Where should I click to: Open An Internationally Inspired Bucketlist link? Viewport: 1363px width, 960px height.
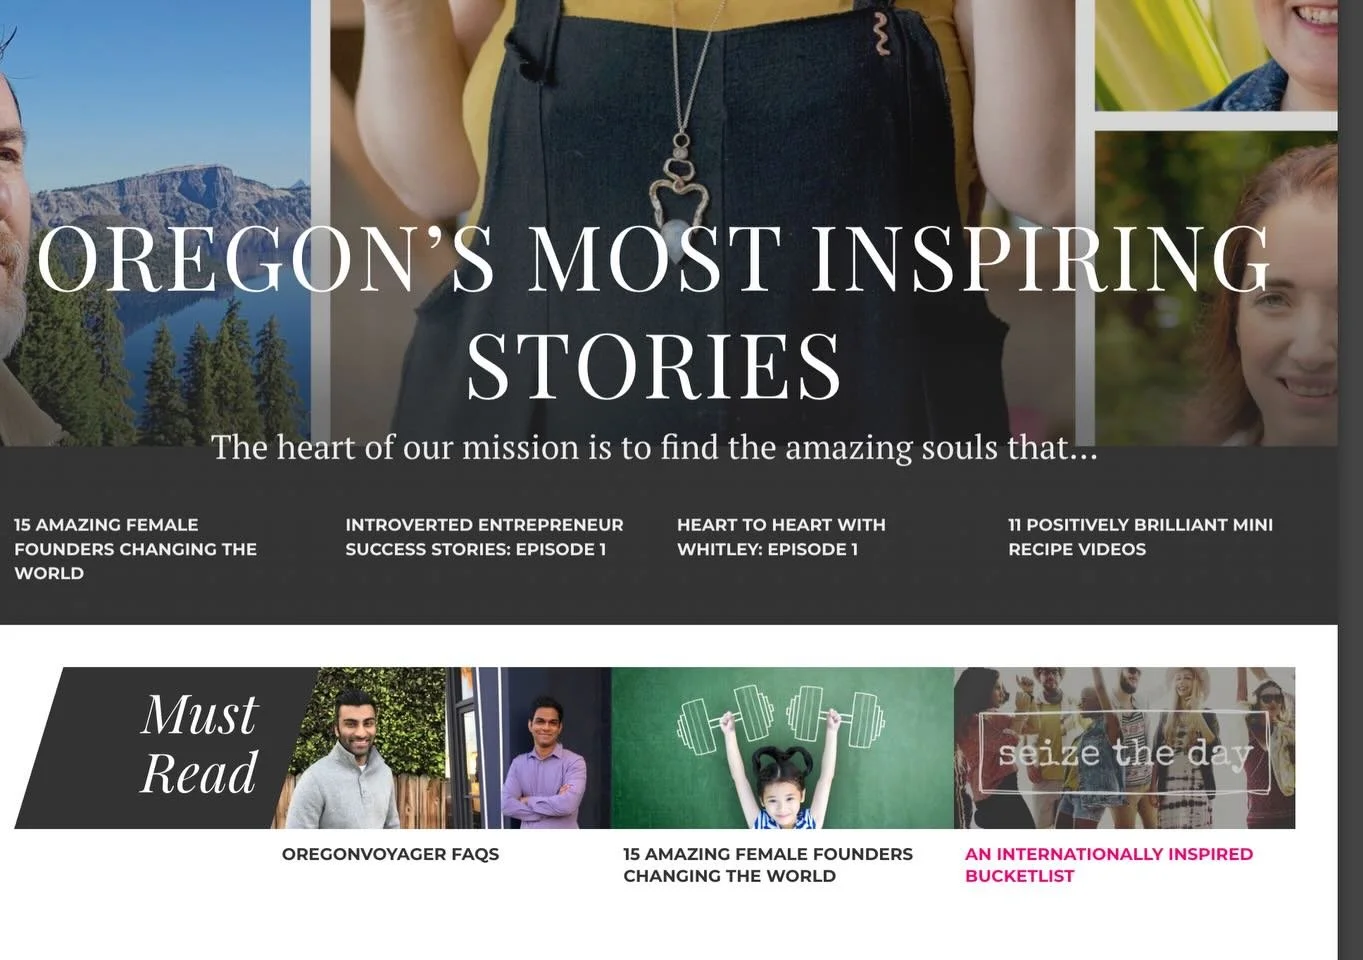[x=1109, y=865]
